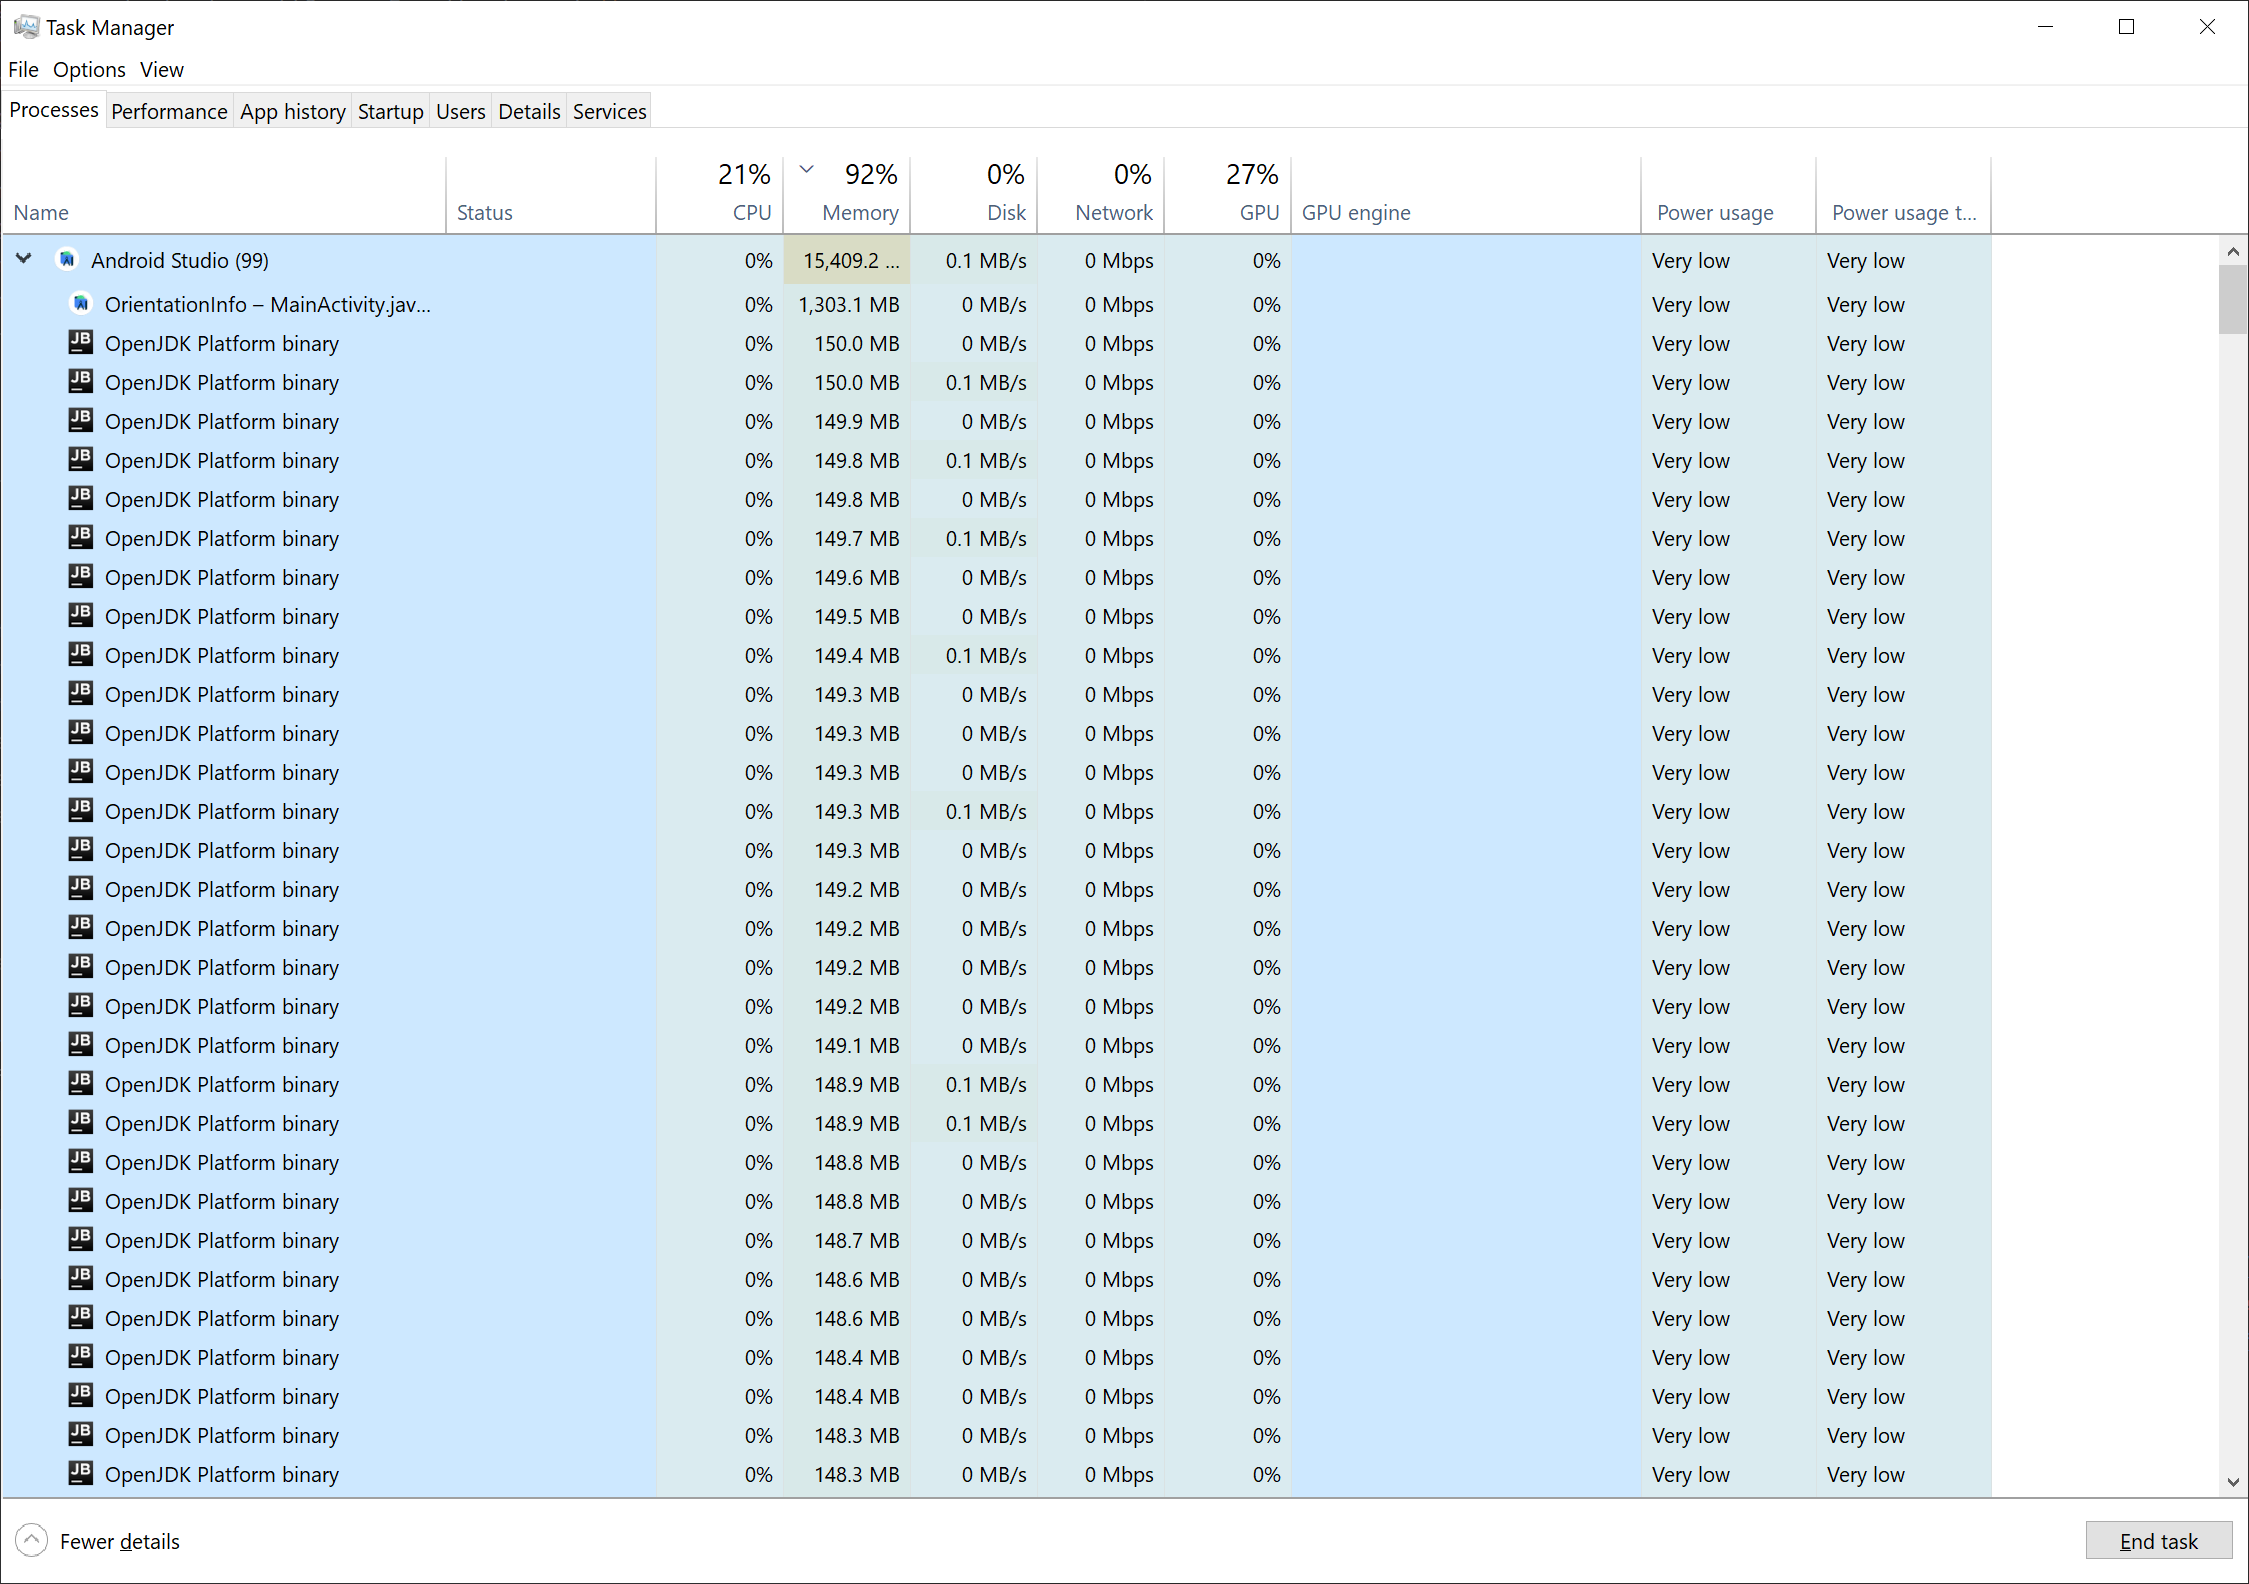This screenshot has width=2249, height=1584.
Task: Select the OpenJDK row using 149.4 MB
Action: (x=996, y=655)
